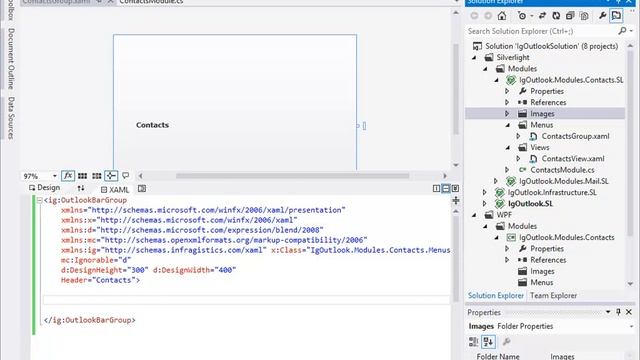Click the Property Pages wrench icon in Properties
The height and width of the screenshot is (360, 640).
pos(506,342)
